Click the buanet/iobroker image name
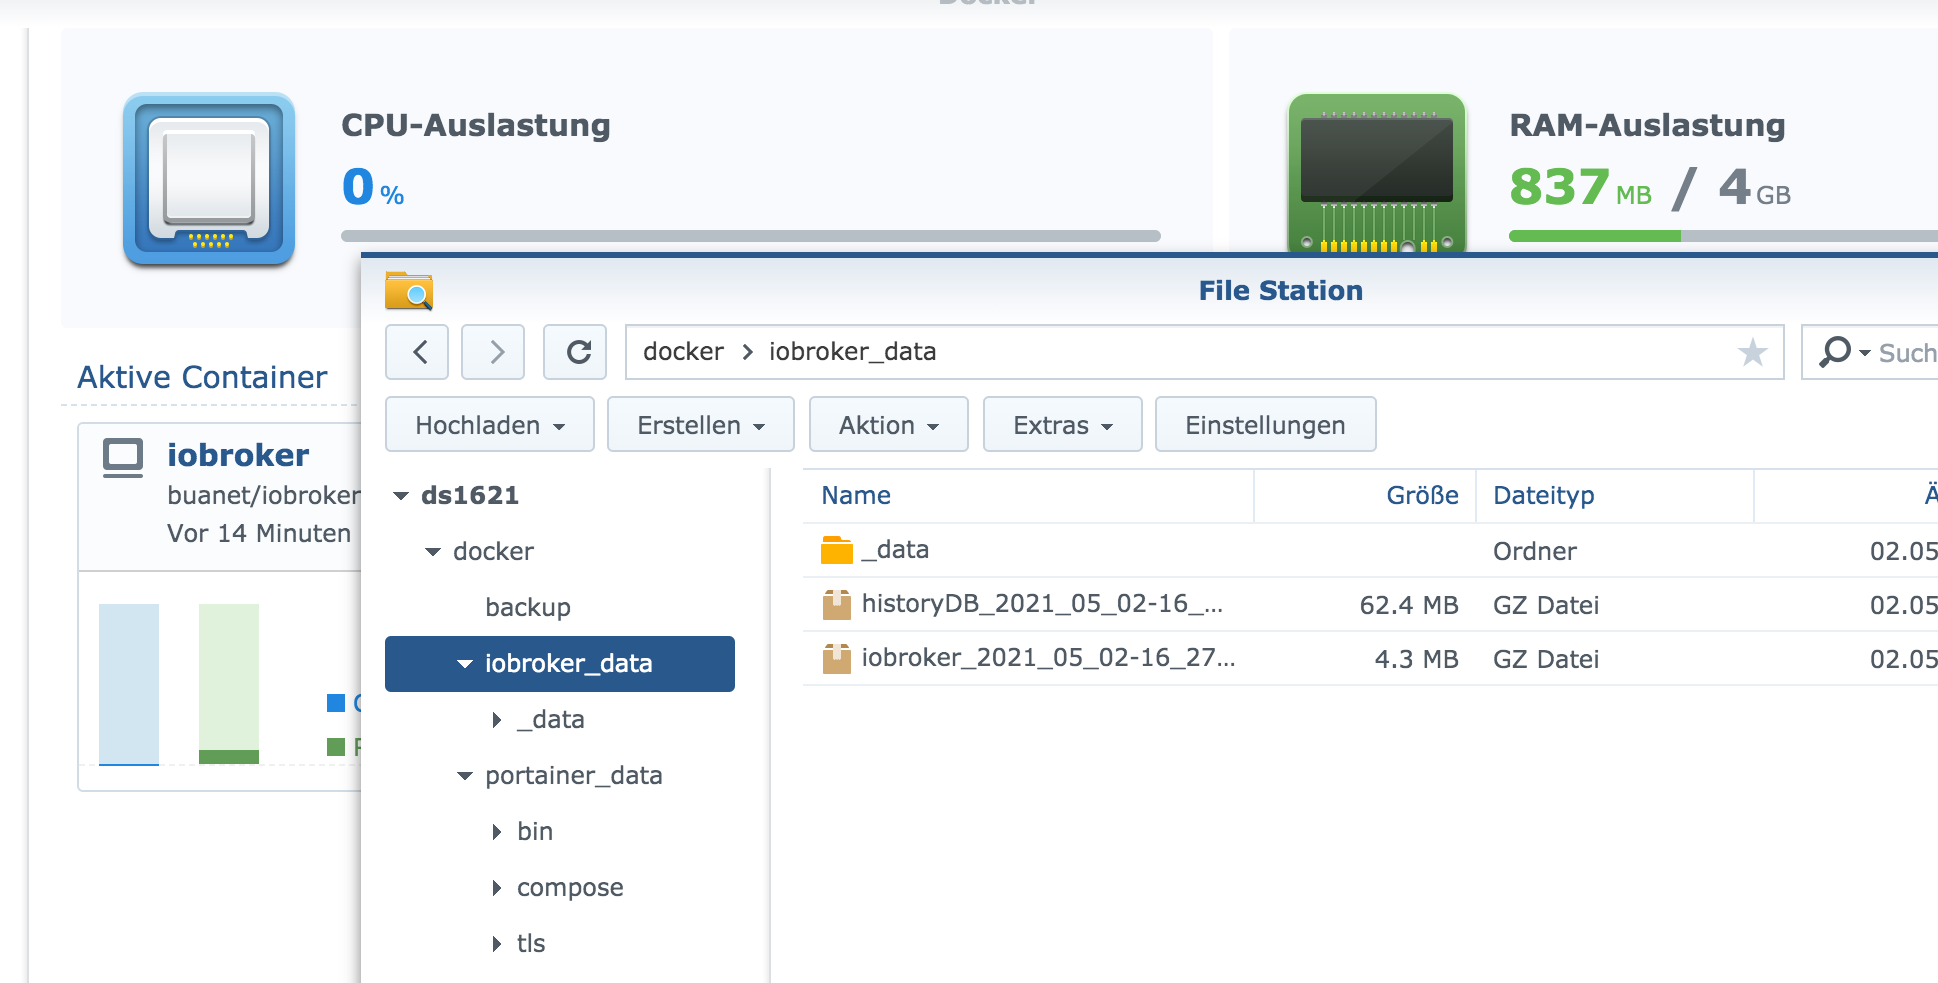This screenshot has width=1938, height=983. (263, 496)
